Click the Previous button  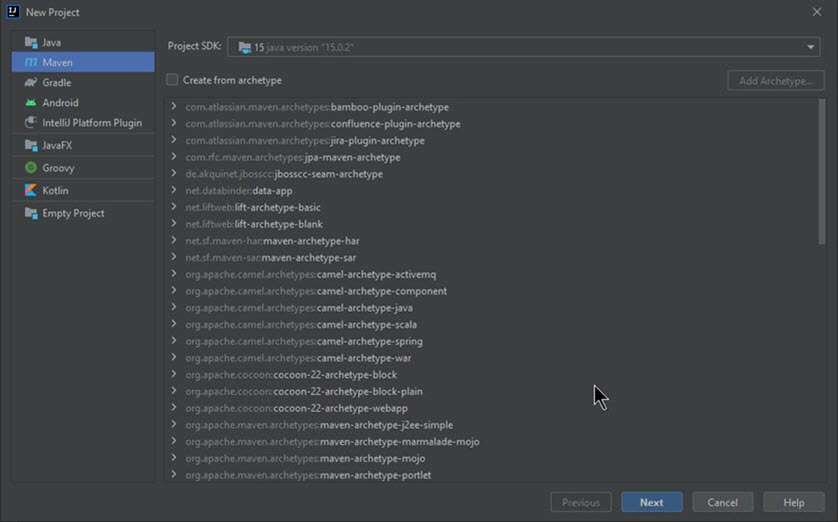click(580, 502)
